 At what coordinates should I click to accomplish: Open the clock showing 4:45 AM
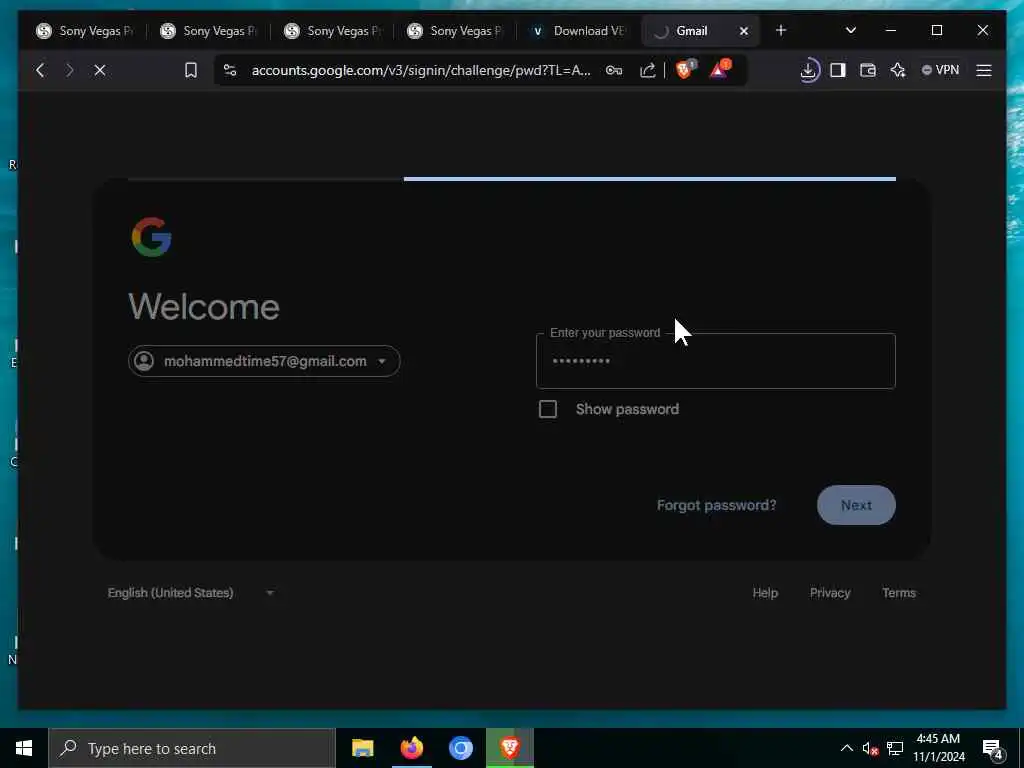point(938,748)
